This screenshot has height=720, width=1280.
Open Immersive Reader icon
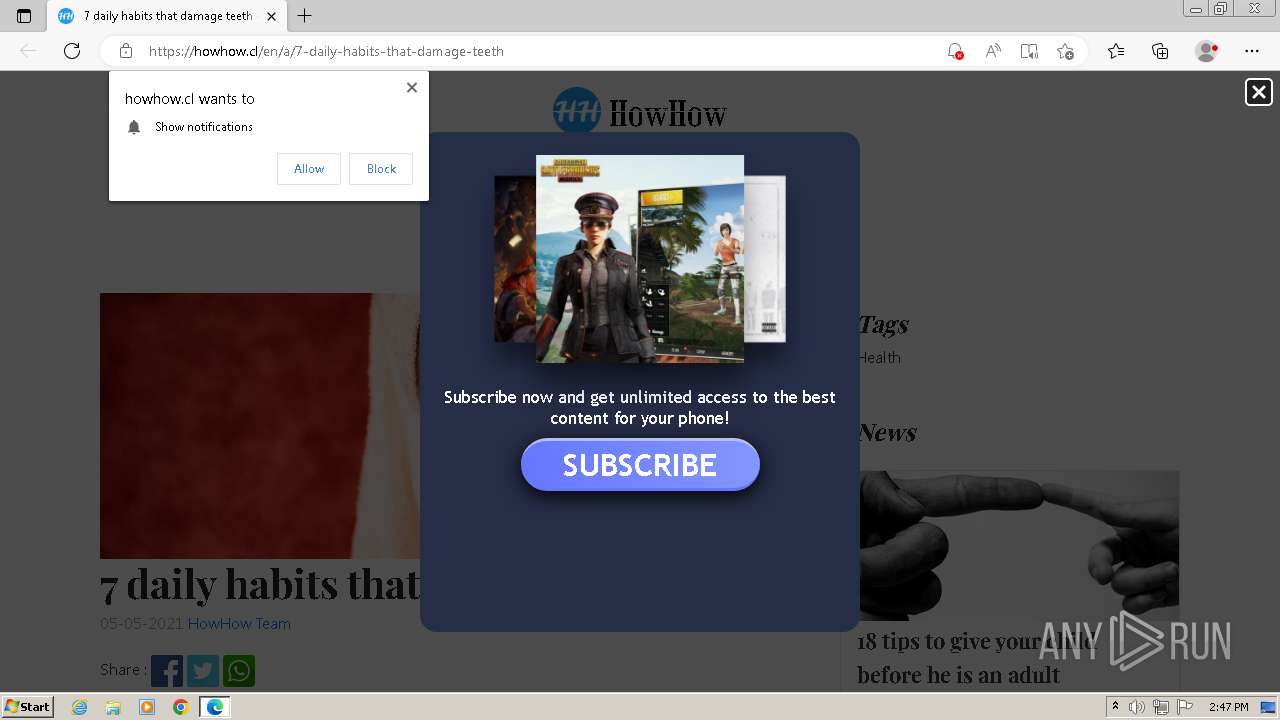coord(1029,51)
